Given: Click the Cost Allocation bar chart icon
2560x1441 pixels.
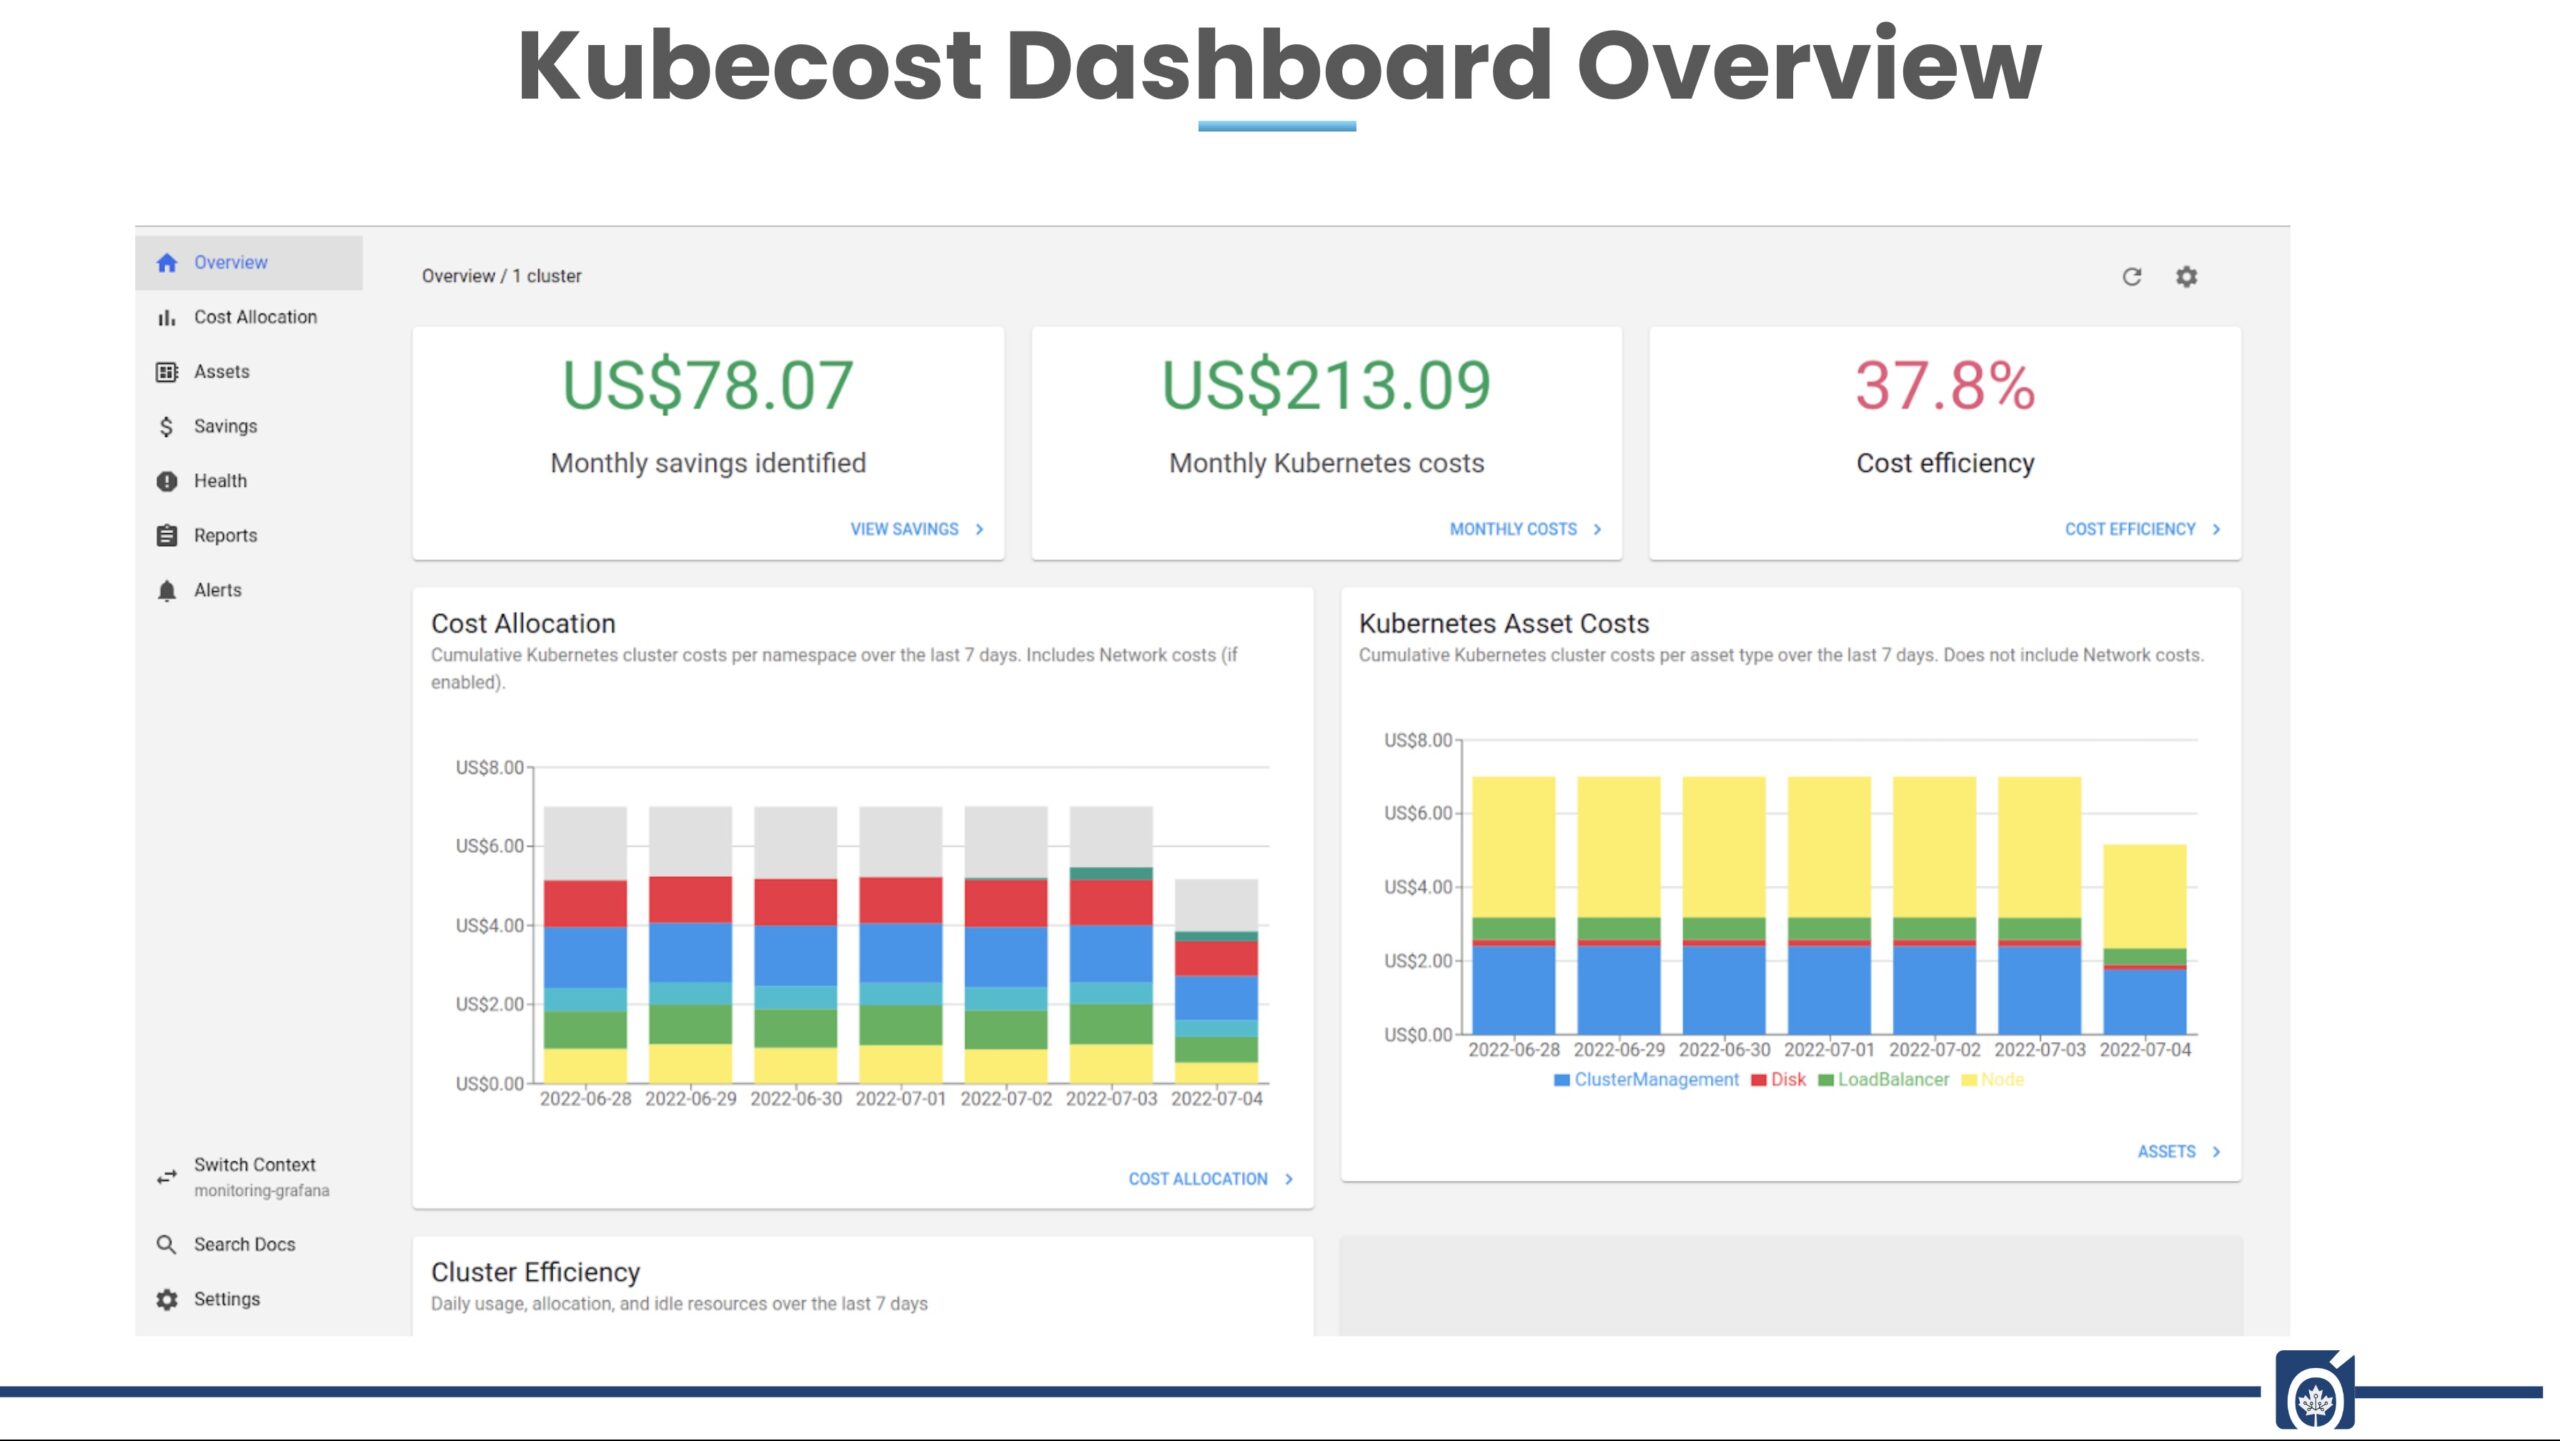Looking at the screenshot, I should [167, 318].
